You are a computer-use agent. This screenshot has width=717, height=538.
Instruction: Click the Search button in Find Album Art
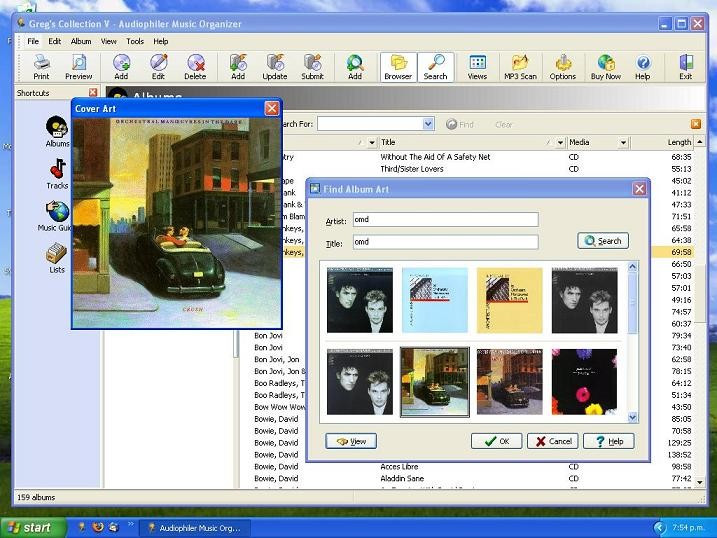603,241
